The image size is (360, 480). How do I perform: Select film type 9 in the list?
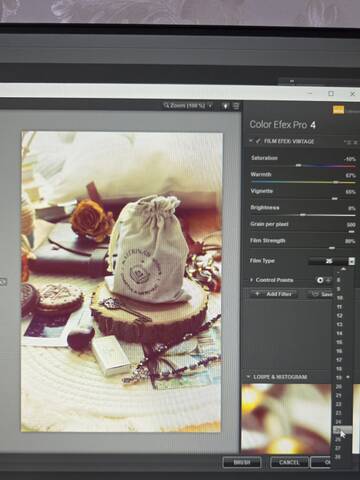tap(339, 289)
